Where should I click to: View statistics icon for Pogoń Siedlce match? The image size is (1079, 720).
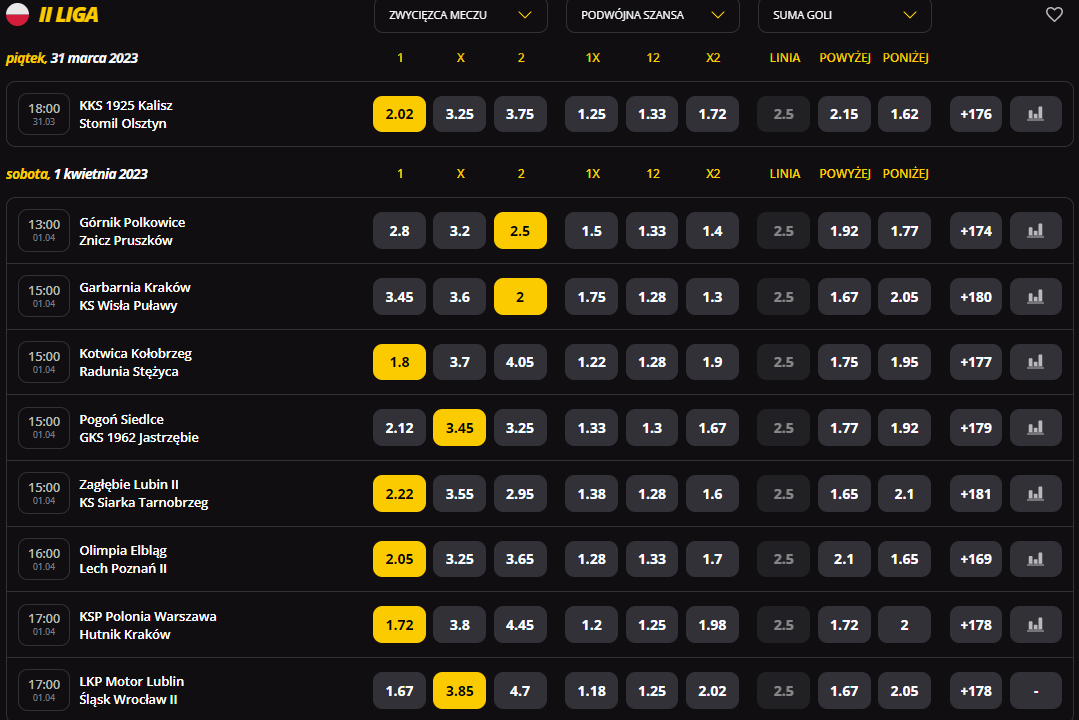[1036, 428]
